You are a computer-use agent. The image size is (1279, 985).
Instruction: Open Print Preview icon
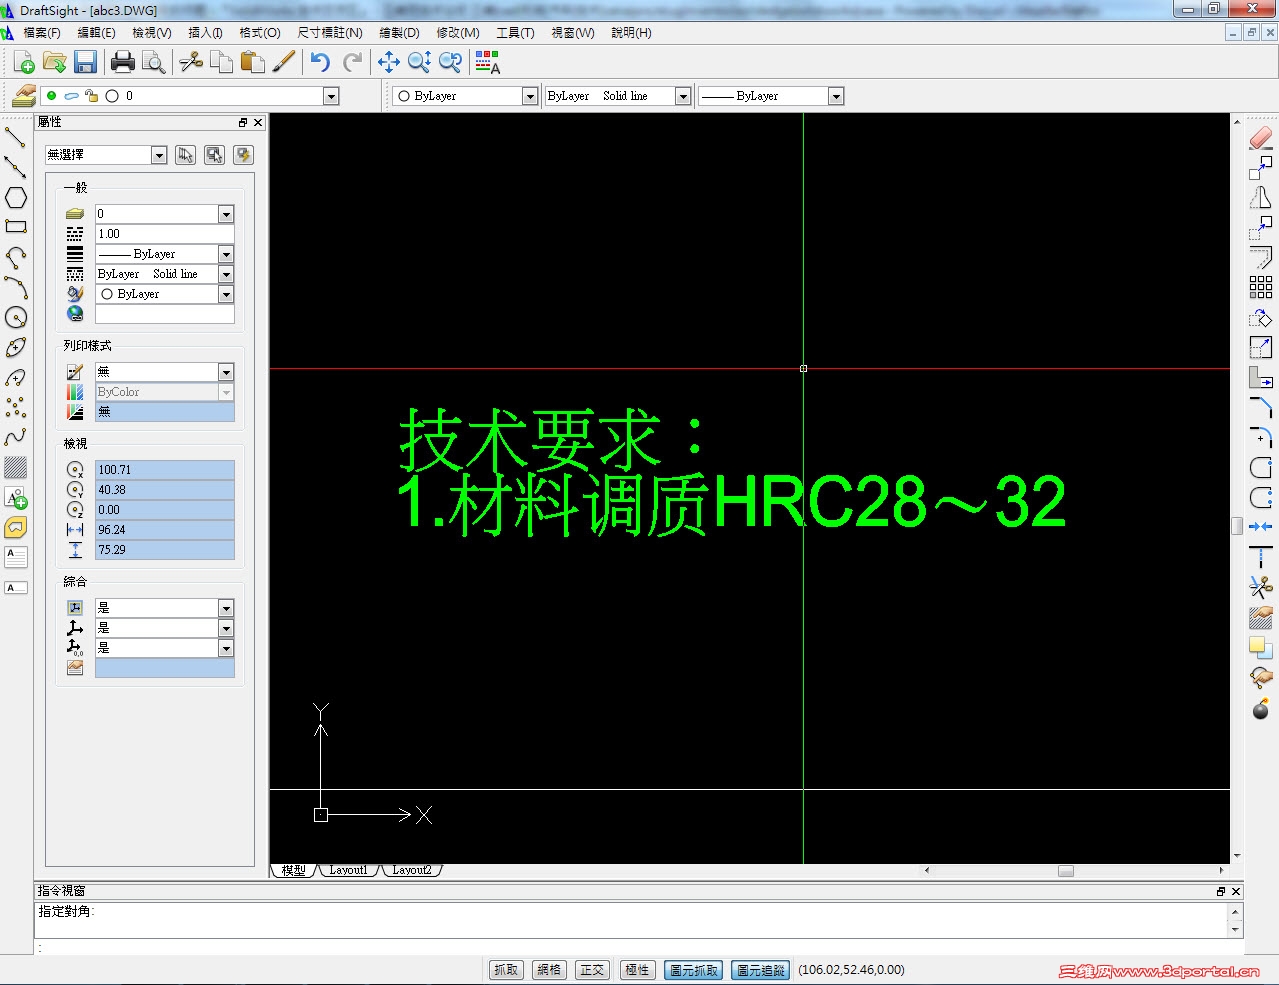click(x=153, y=63)
